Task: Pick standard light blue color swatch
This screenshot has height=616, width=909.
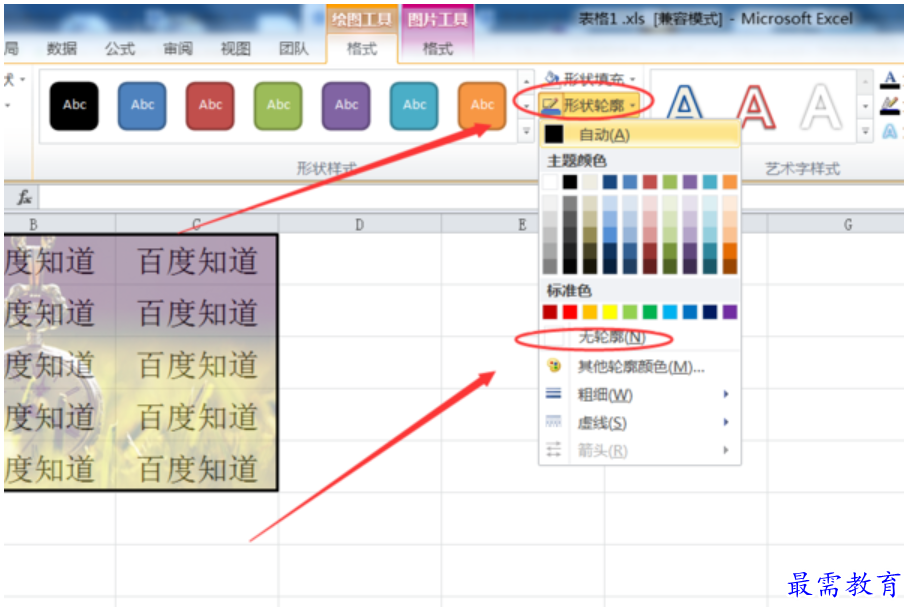Action: coord(670,312)
